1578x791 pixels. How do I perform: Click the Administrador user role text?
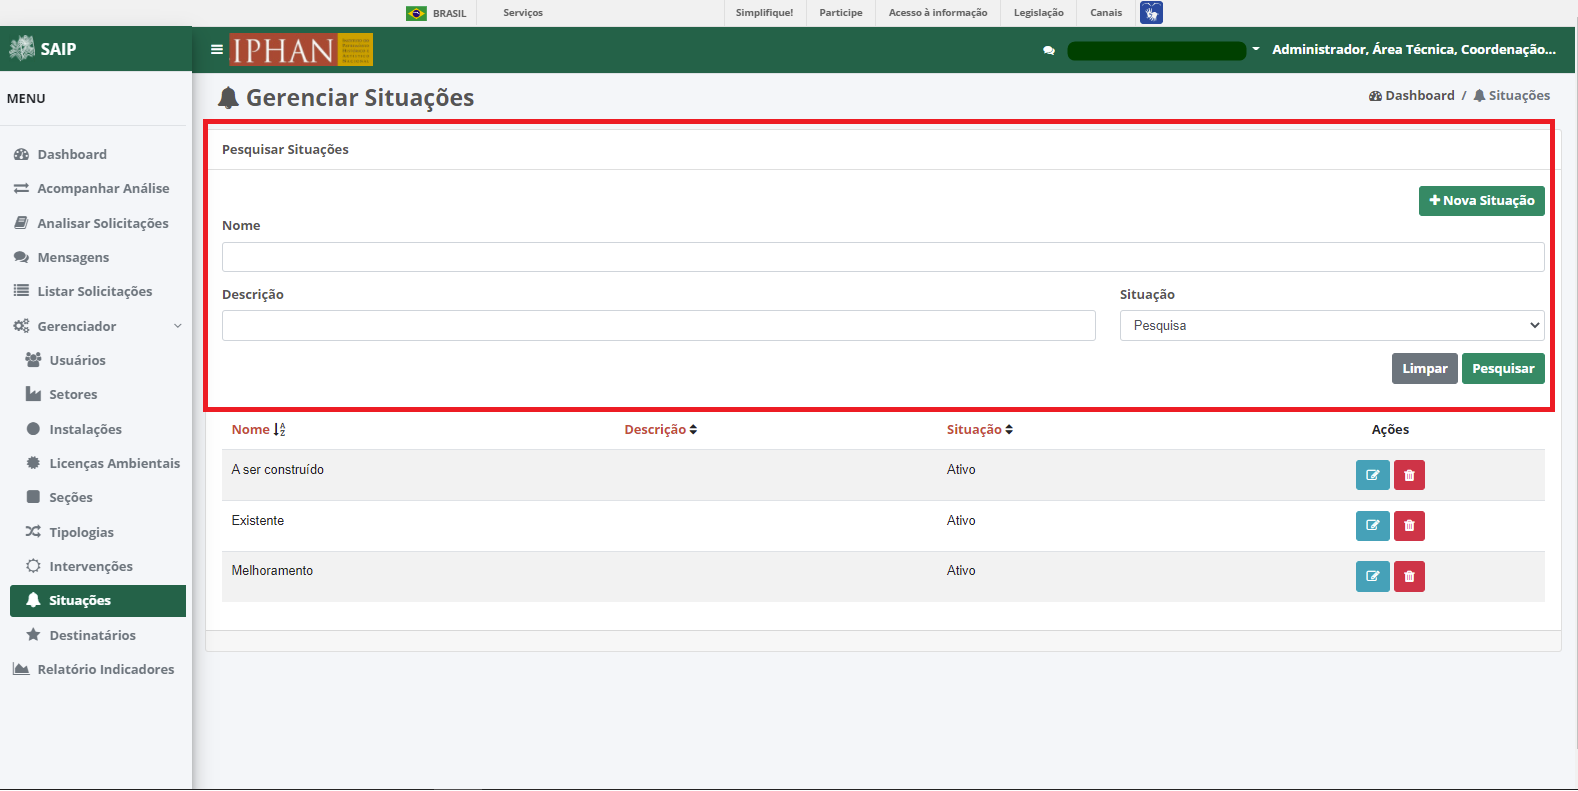1414,49
